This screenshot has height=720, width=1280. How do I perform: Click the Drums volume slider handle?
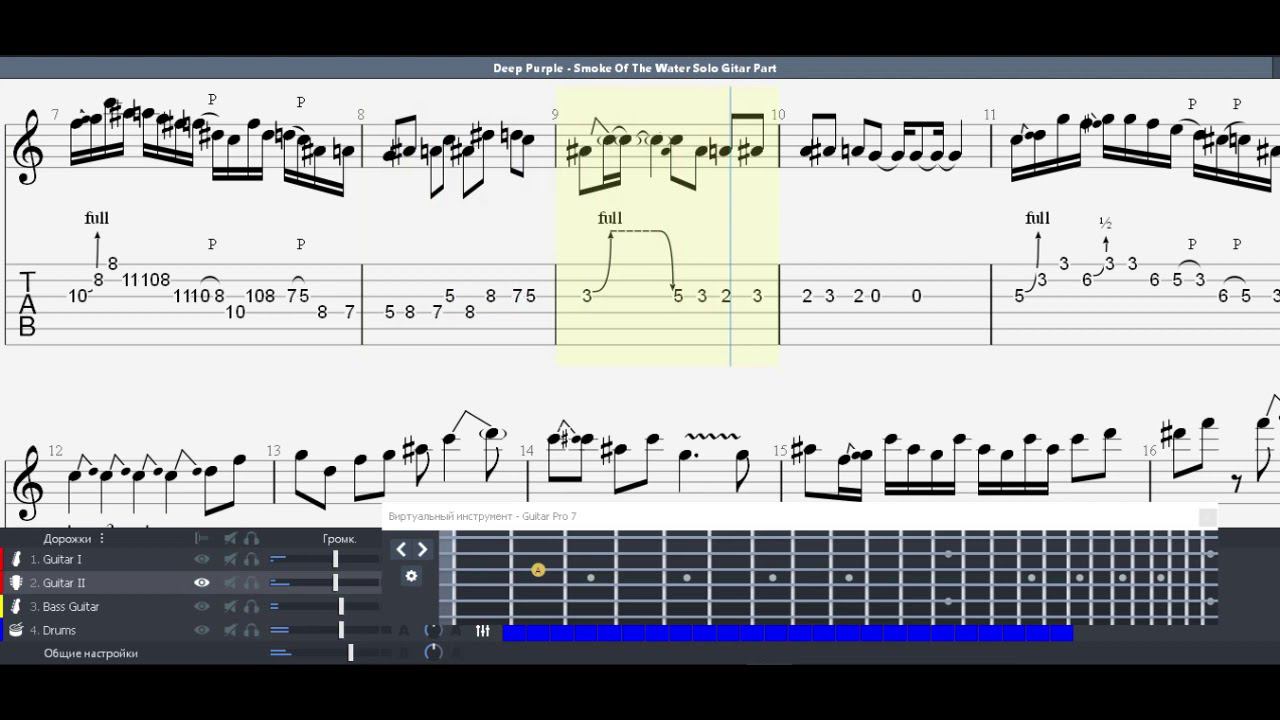[x=341, y=630]
